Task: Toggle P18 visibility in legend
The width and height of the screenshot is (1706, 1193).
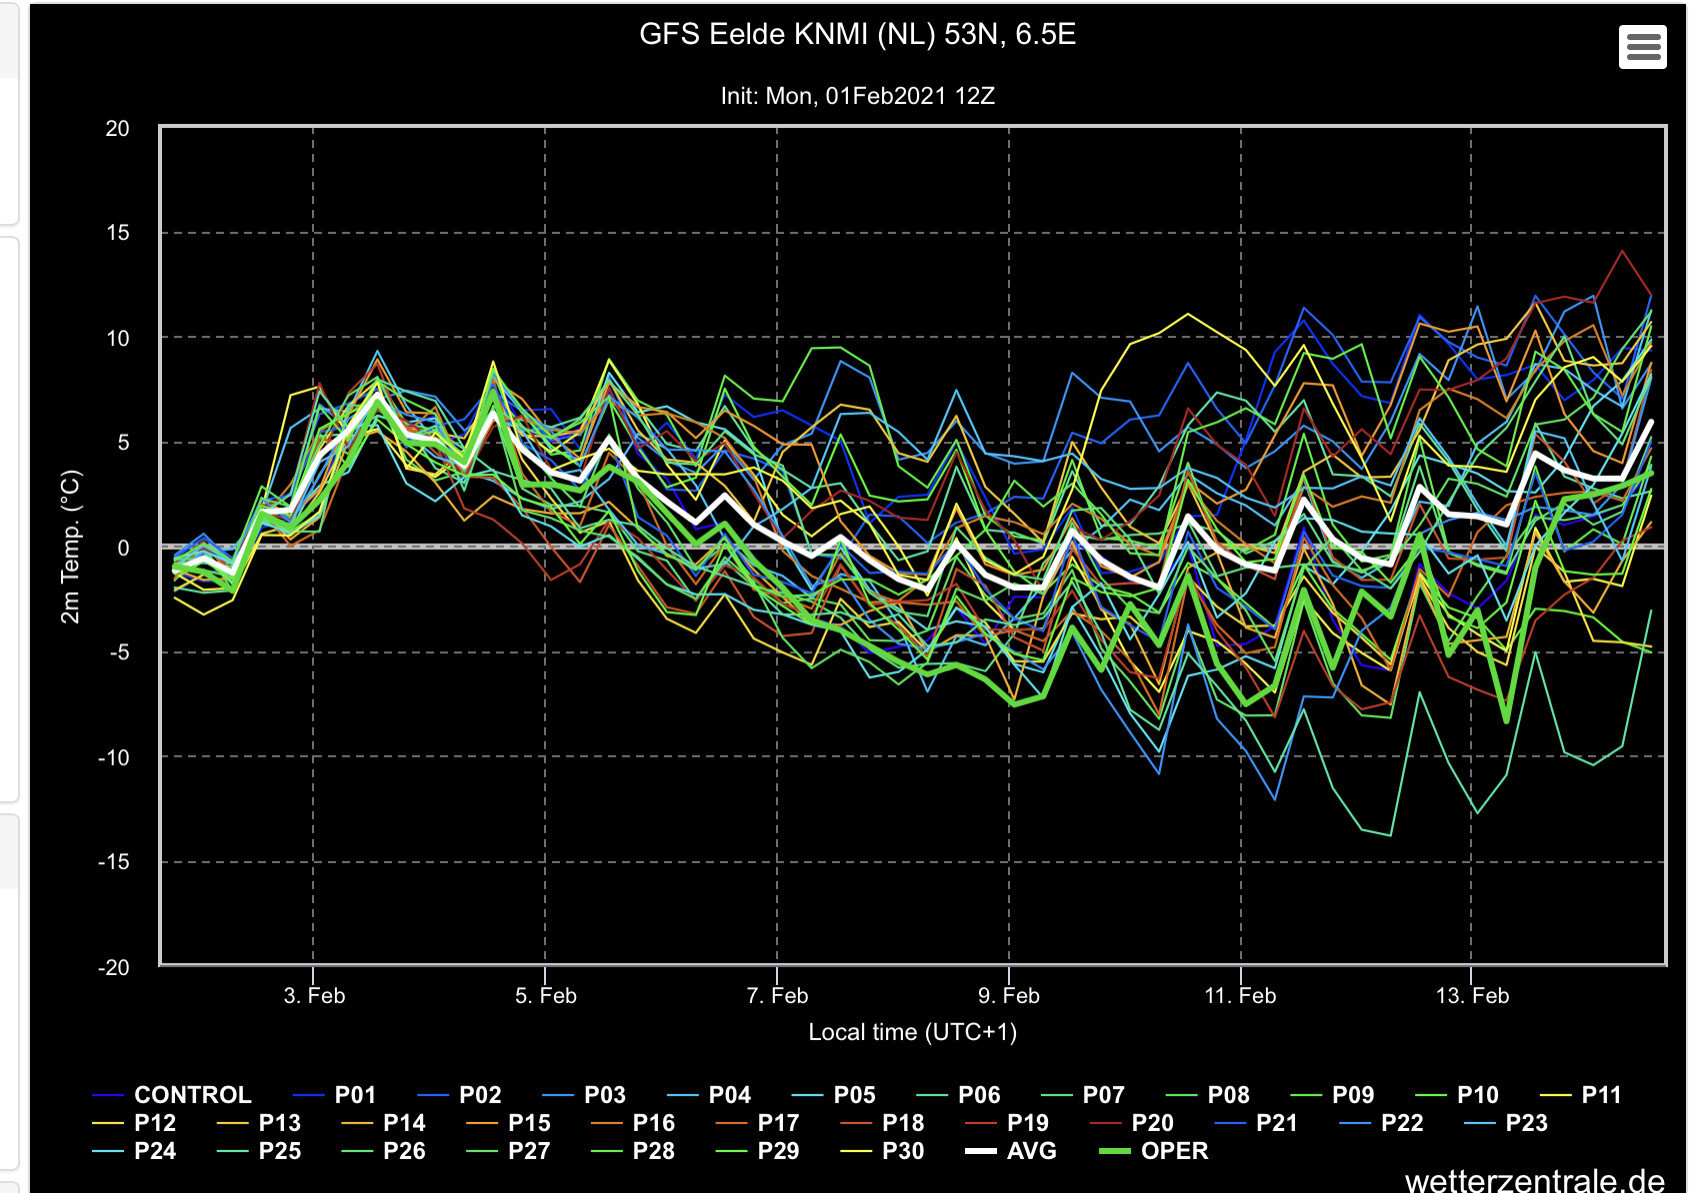Action: click(x=883, y=1123)
